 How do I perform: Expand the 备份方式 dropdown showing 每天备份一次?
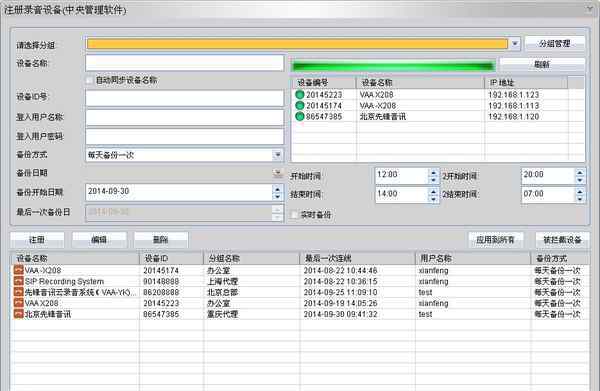[x=278, y=155]
